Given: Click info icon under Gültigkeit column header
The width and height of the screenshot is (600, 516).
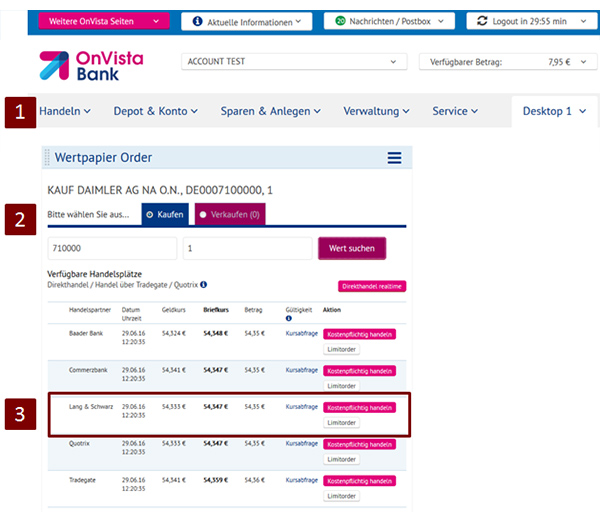Looking at the screenshot, I should pyautogui.click(x=289, y=321).
